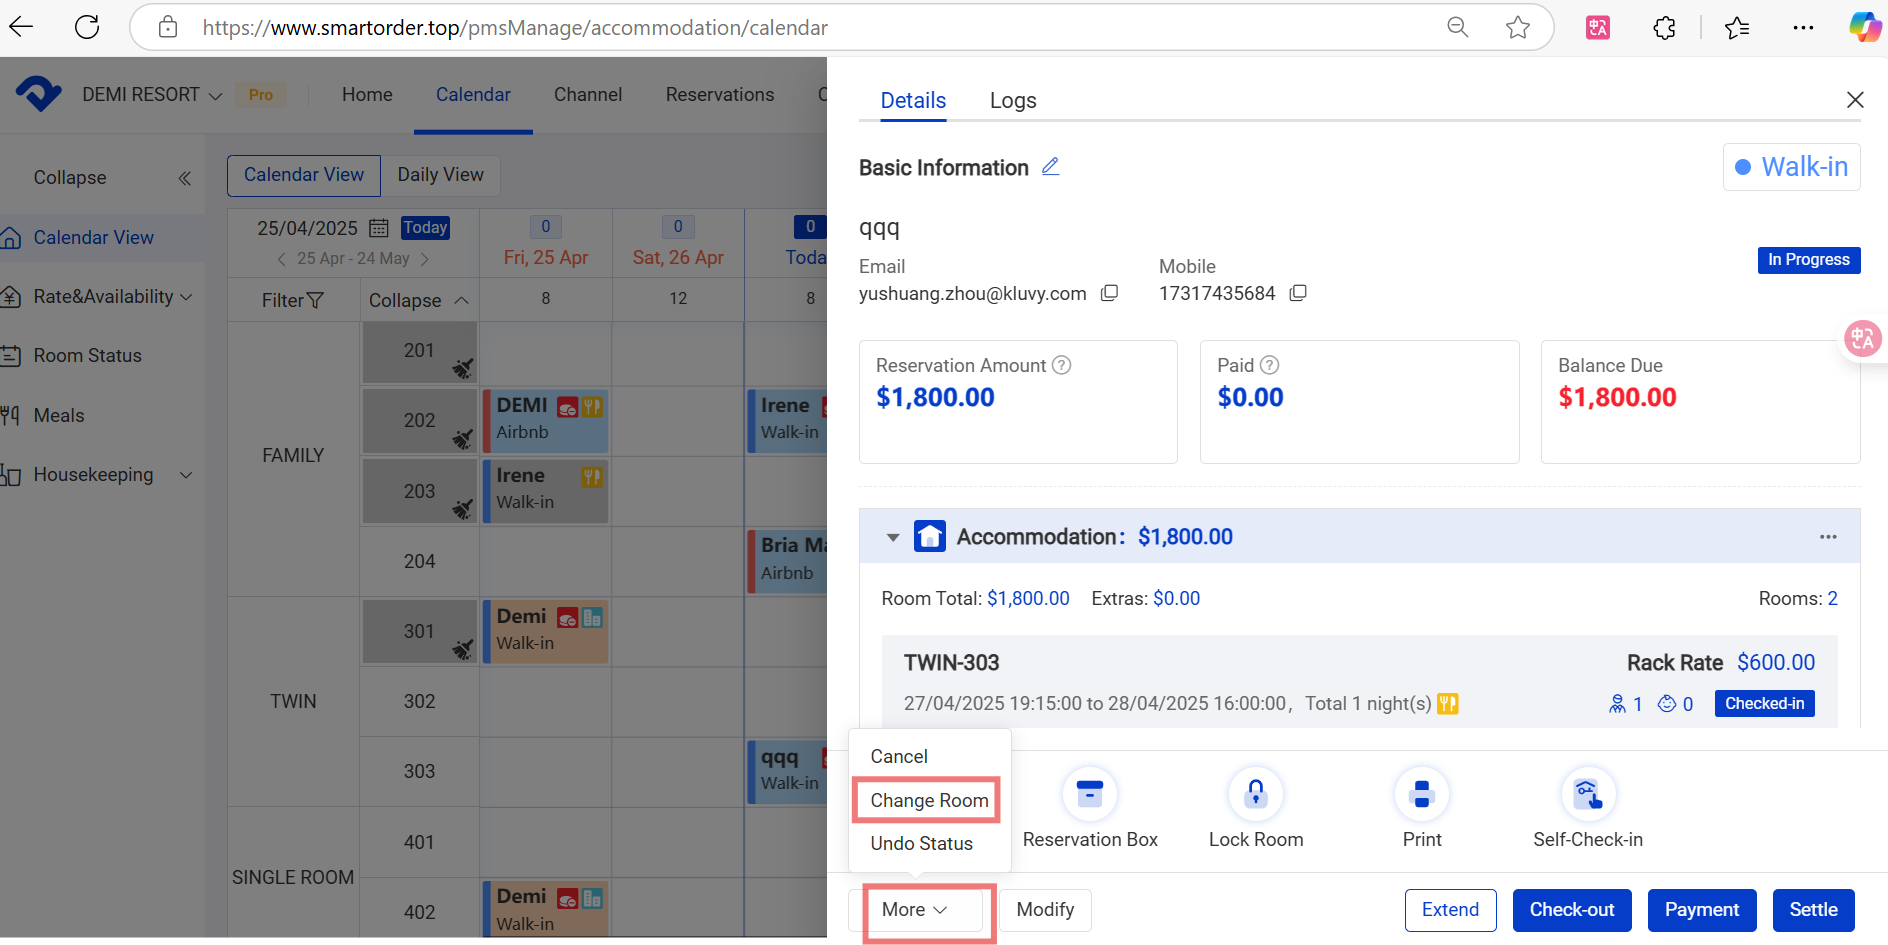This screenshot has height=945, width=1888.
Task: Copy the mobile number using copy icon
Action: coord(1298,293)
